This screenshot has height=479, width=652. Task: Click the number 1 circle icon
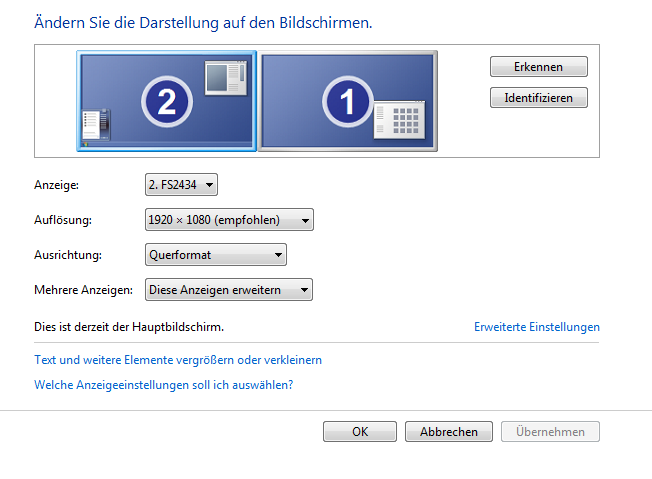pyautogui.click(x=348, y=101)
